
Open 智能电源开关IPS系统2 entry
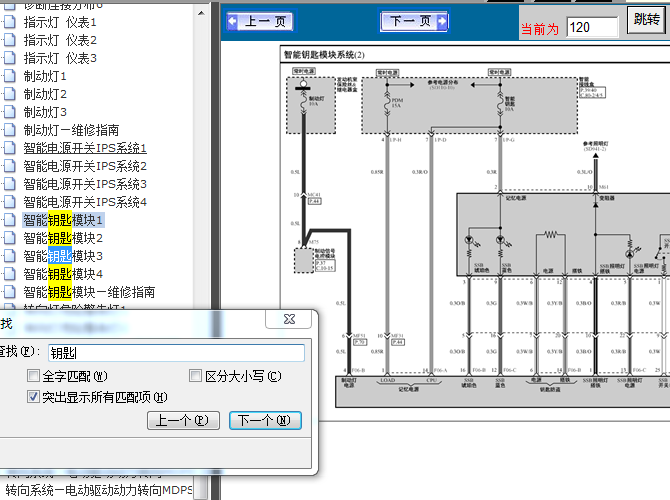[85, 166]
